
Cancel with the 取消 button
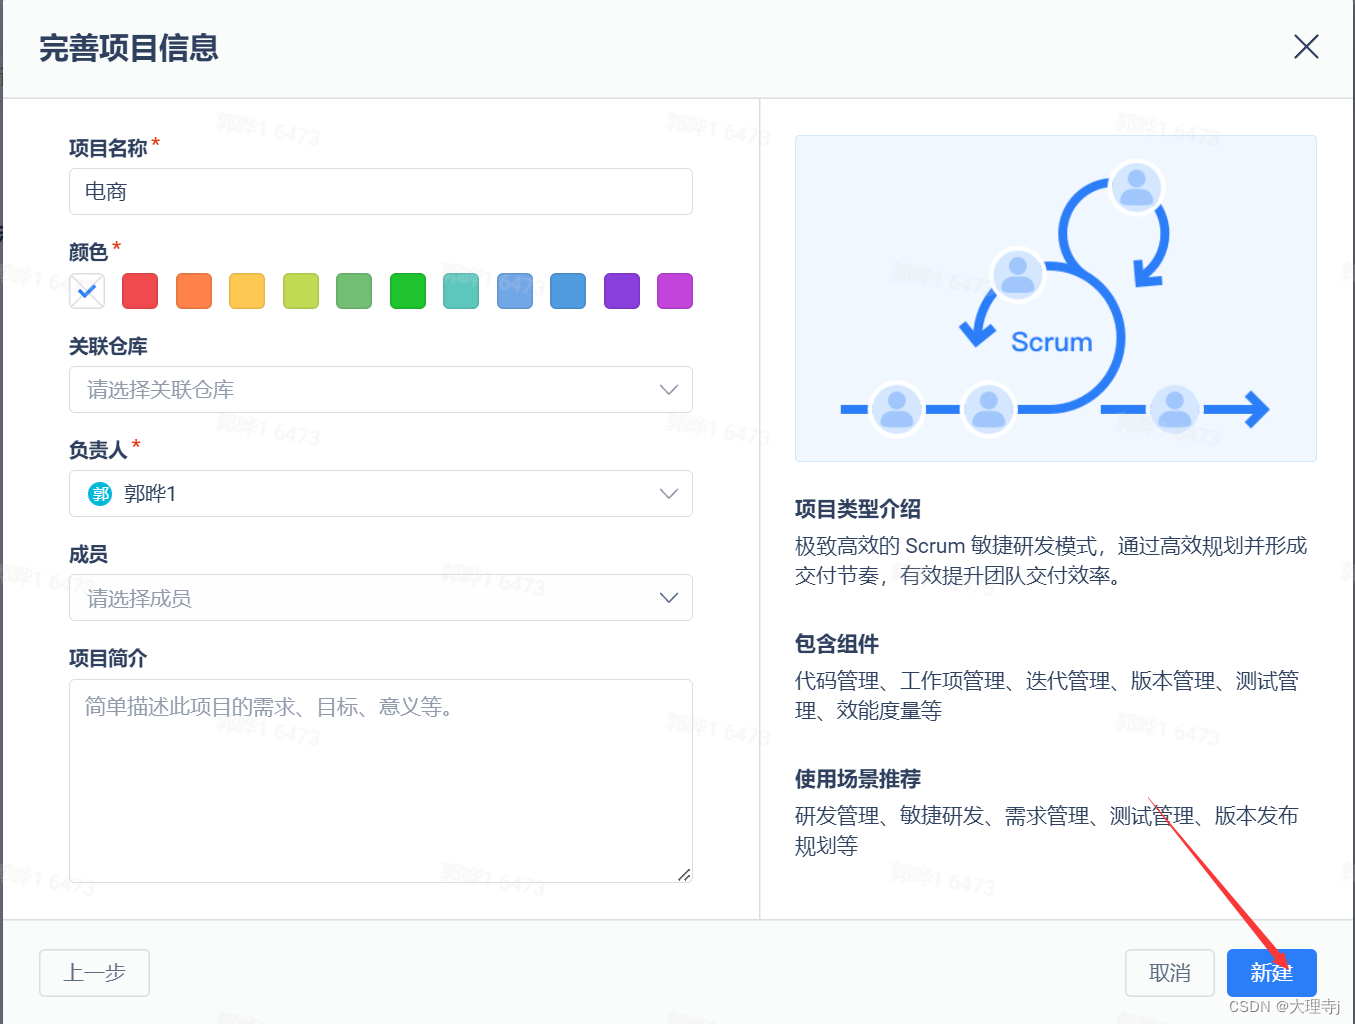pos(1170,973)
